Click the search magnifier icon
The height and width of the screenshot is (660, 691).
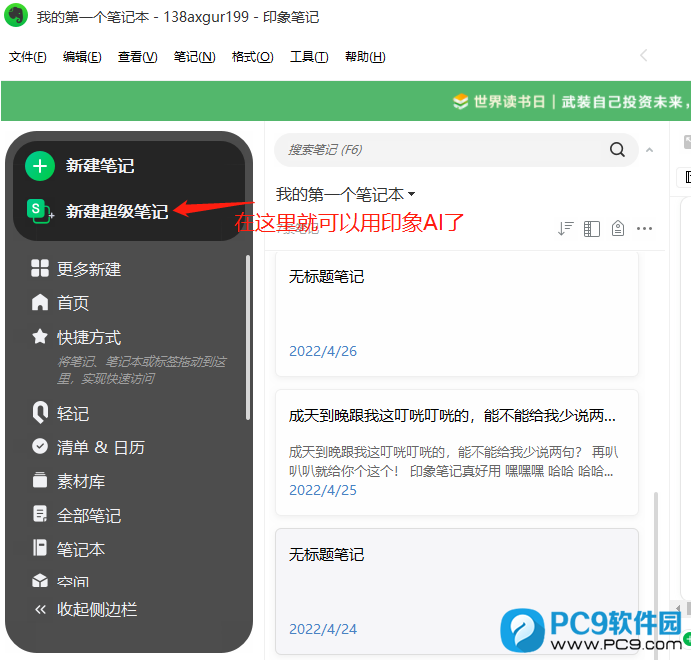point(617,150)
